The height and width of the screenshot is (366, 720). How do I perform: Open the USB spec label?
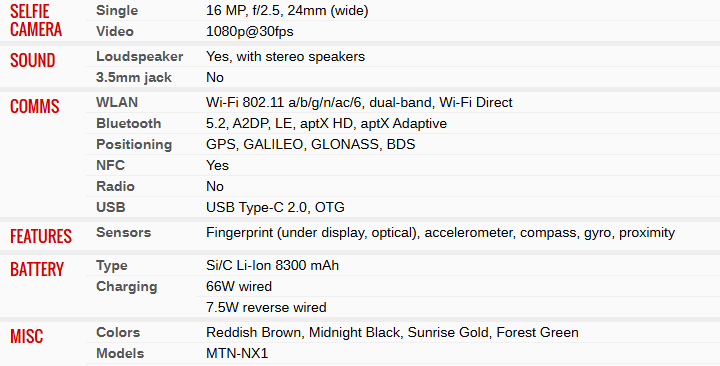[x=110, y=207]
